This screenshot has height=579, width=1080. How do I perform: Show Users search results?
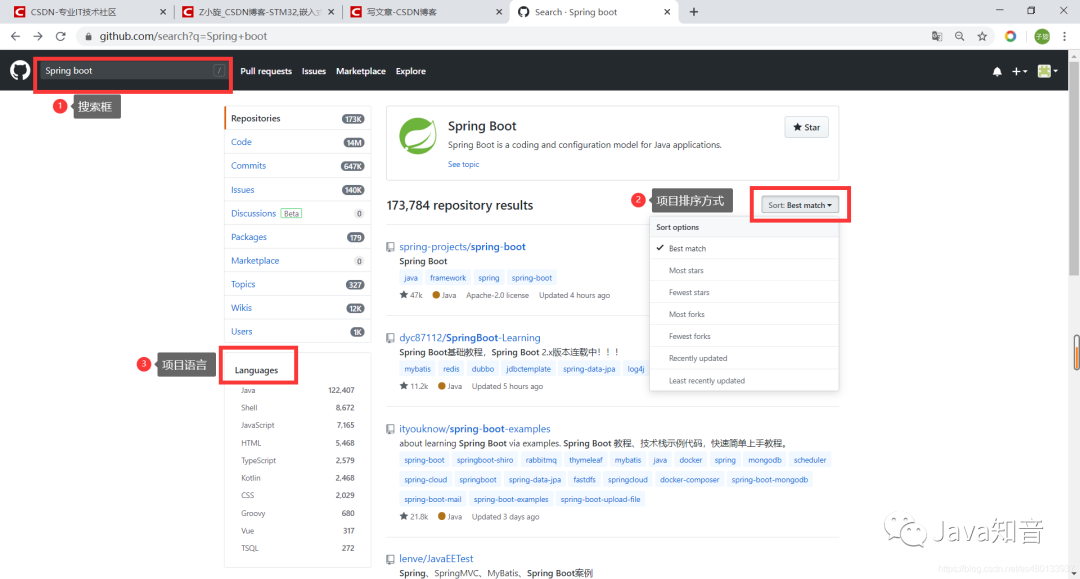[x=298, y=331]
